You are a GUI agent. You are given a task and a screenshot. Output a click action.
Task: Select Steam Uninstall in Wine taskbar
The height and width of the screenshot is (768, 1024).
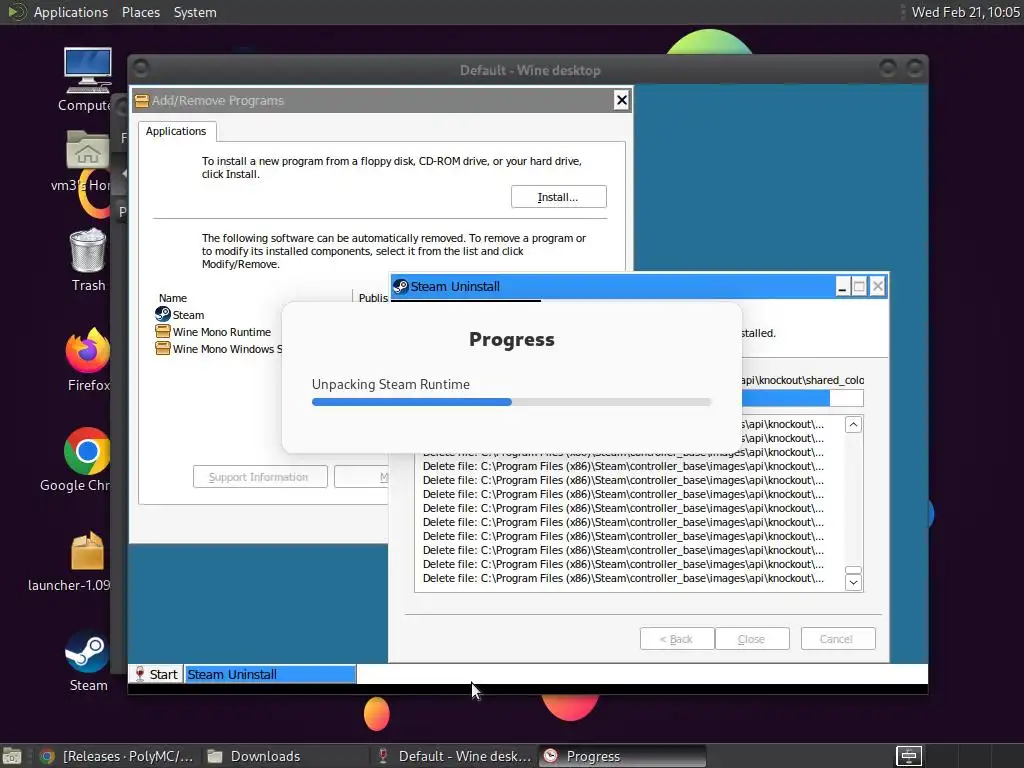(x=270, y=674)
